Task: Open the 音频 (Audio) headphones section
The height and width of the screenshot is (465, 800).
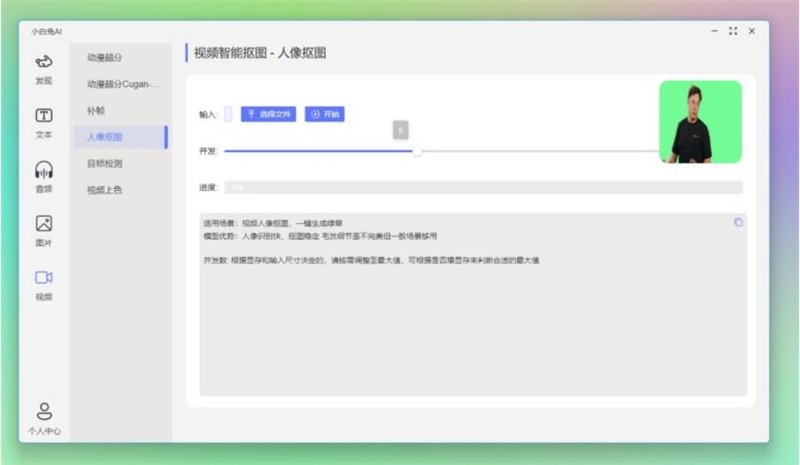Action: pos(44,177)
